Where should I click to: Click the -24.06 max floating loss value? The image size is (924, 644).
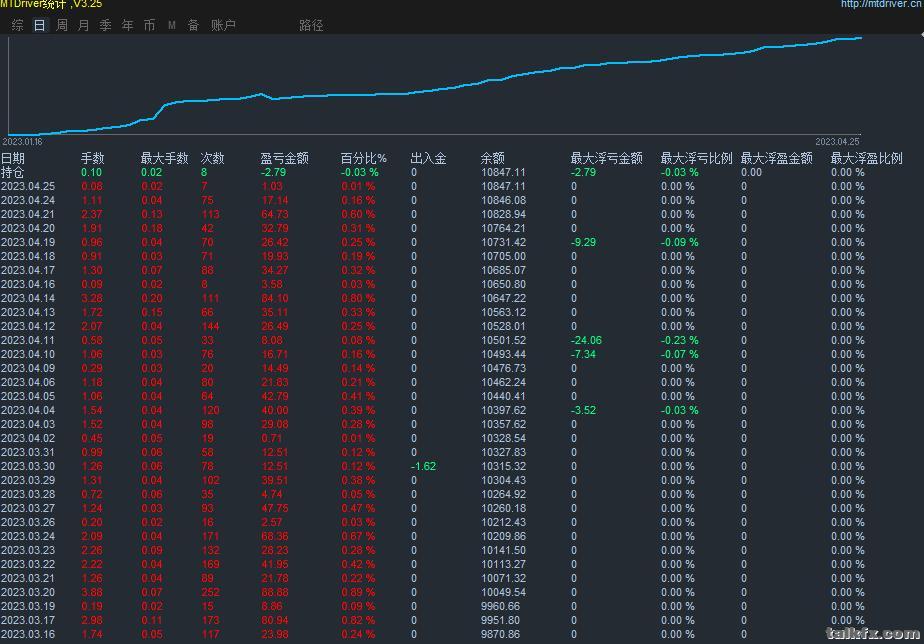(586, 341)
